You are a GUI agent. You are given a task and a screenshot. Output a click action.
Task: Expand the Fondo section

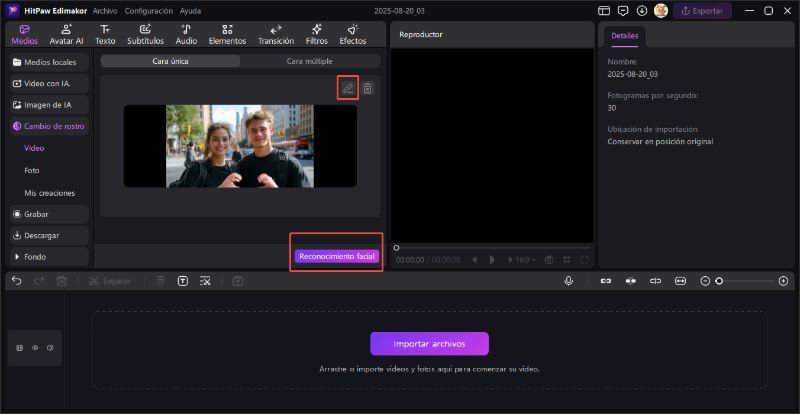tap(49, 257)
